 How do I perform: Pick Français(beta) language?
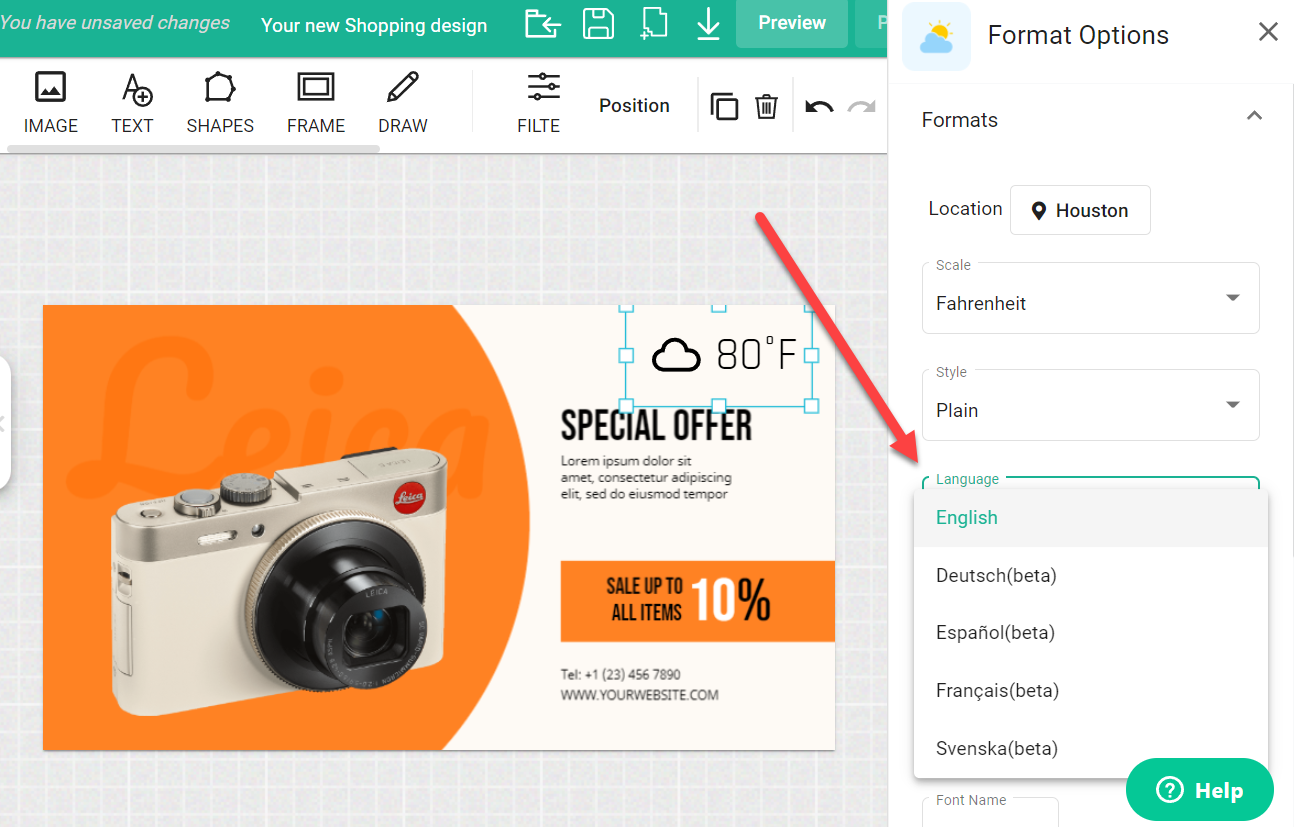click(x=1091, y=690)
